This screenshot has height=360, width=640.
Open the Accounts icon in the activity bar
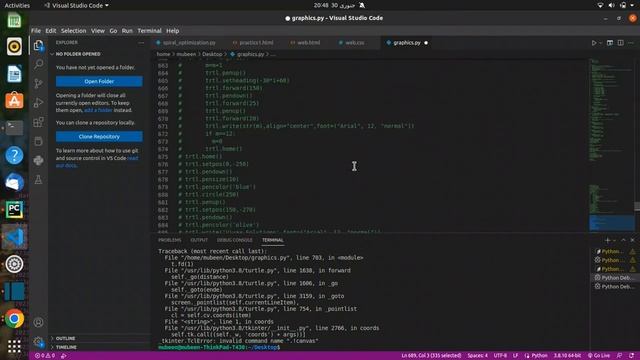click(x=38, y=322)
